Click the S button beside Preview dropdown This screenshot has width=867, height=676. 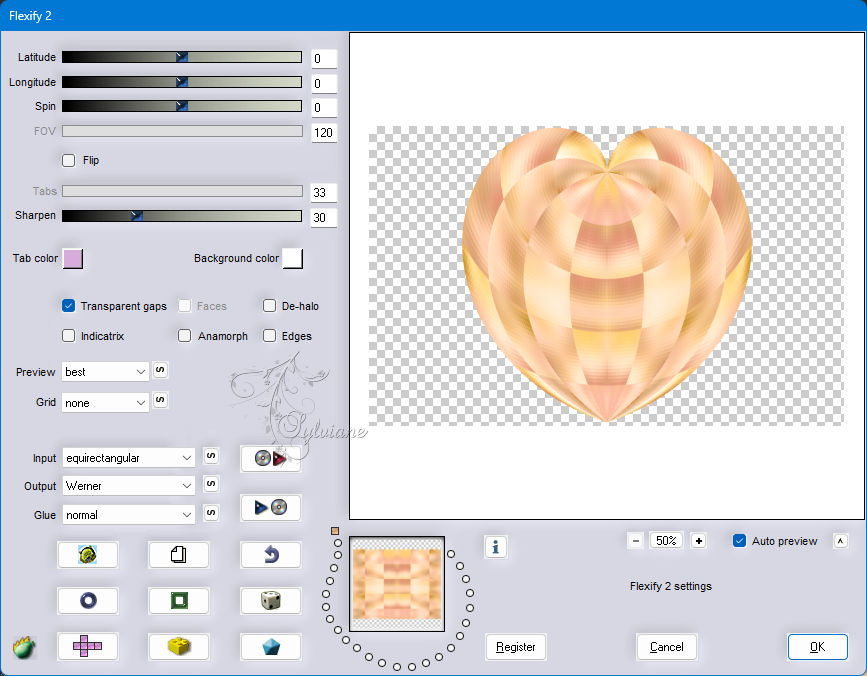click(160, 370)
